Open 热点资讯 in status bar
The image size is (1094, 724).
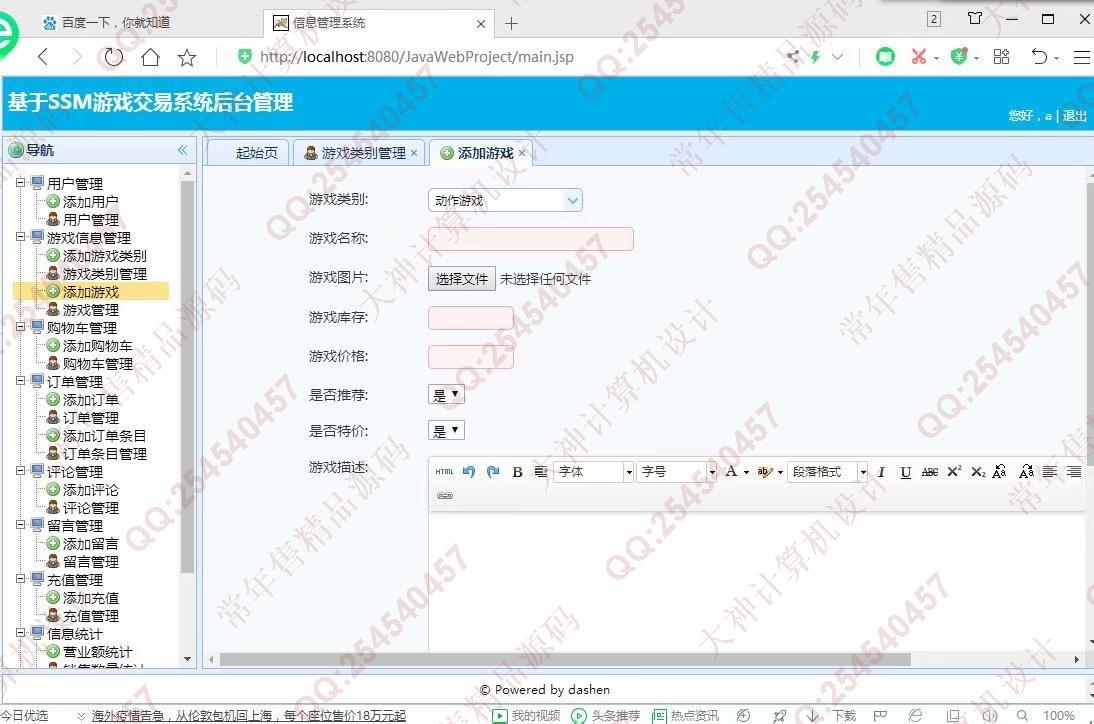click(x=685, y=716)
